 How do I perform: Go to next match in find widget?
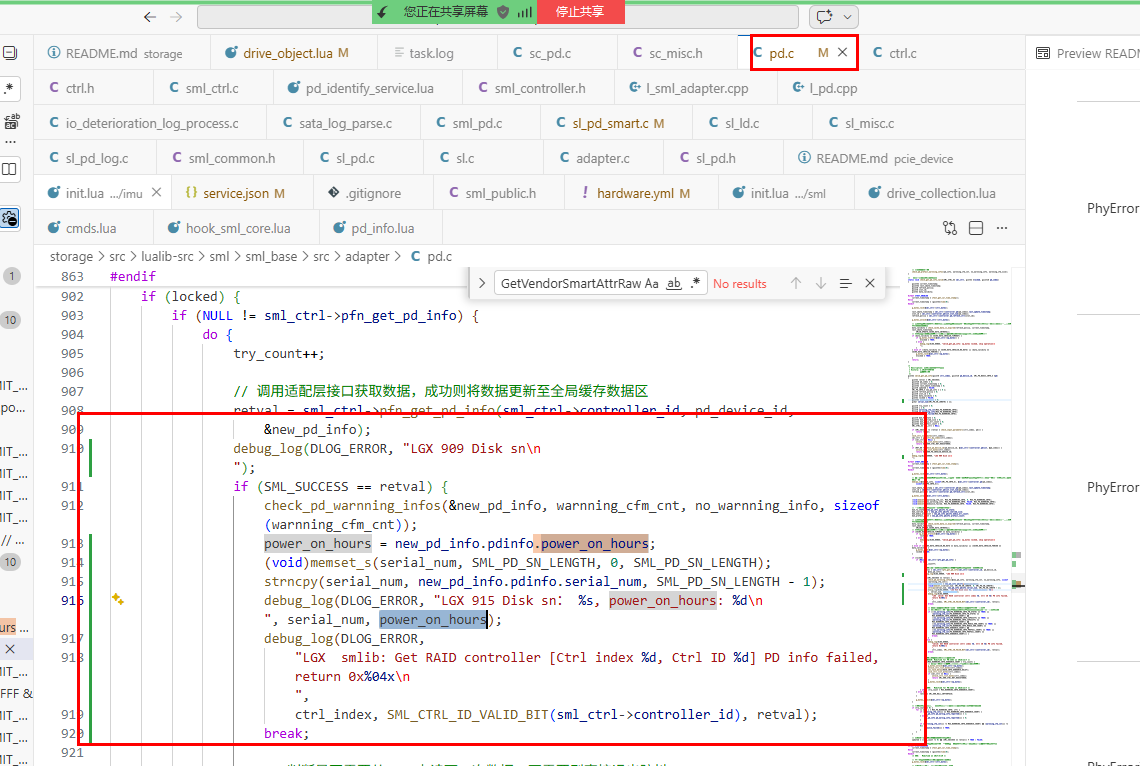point(821,283)
